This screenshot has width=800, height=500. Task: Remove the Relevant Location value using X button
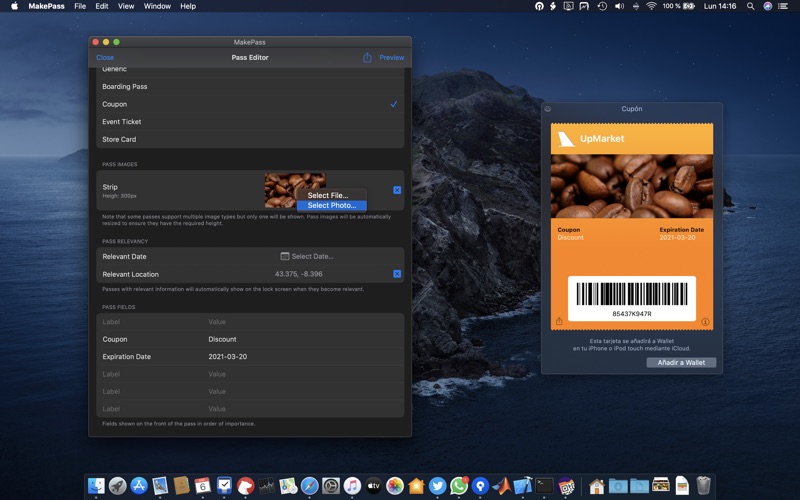pos(397,274)
